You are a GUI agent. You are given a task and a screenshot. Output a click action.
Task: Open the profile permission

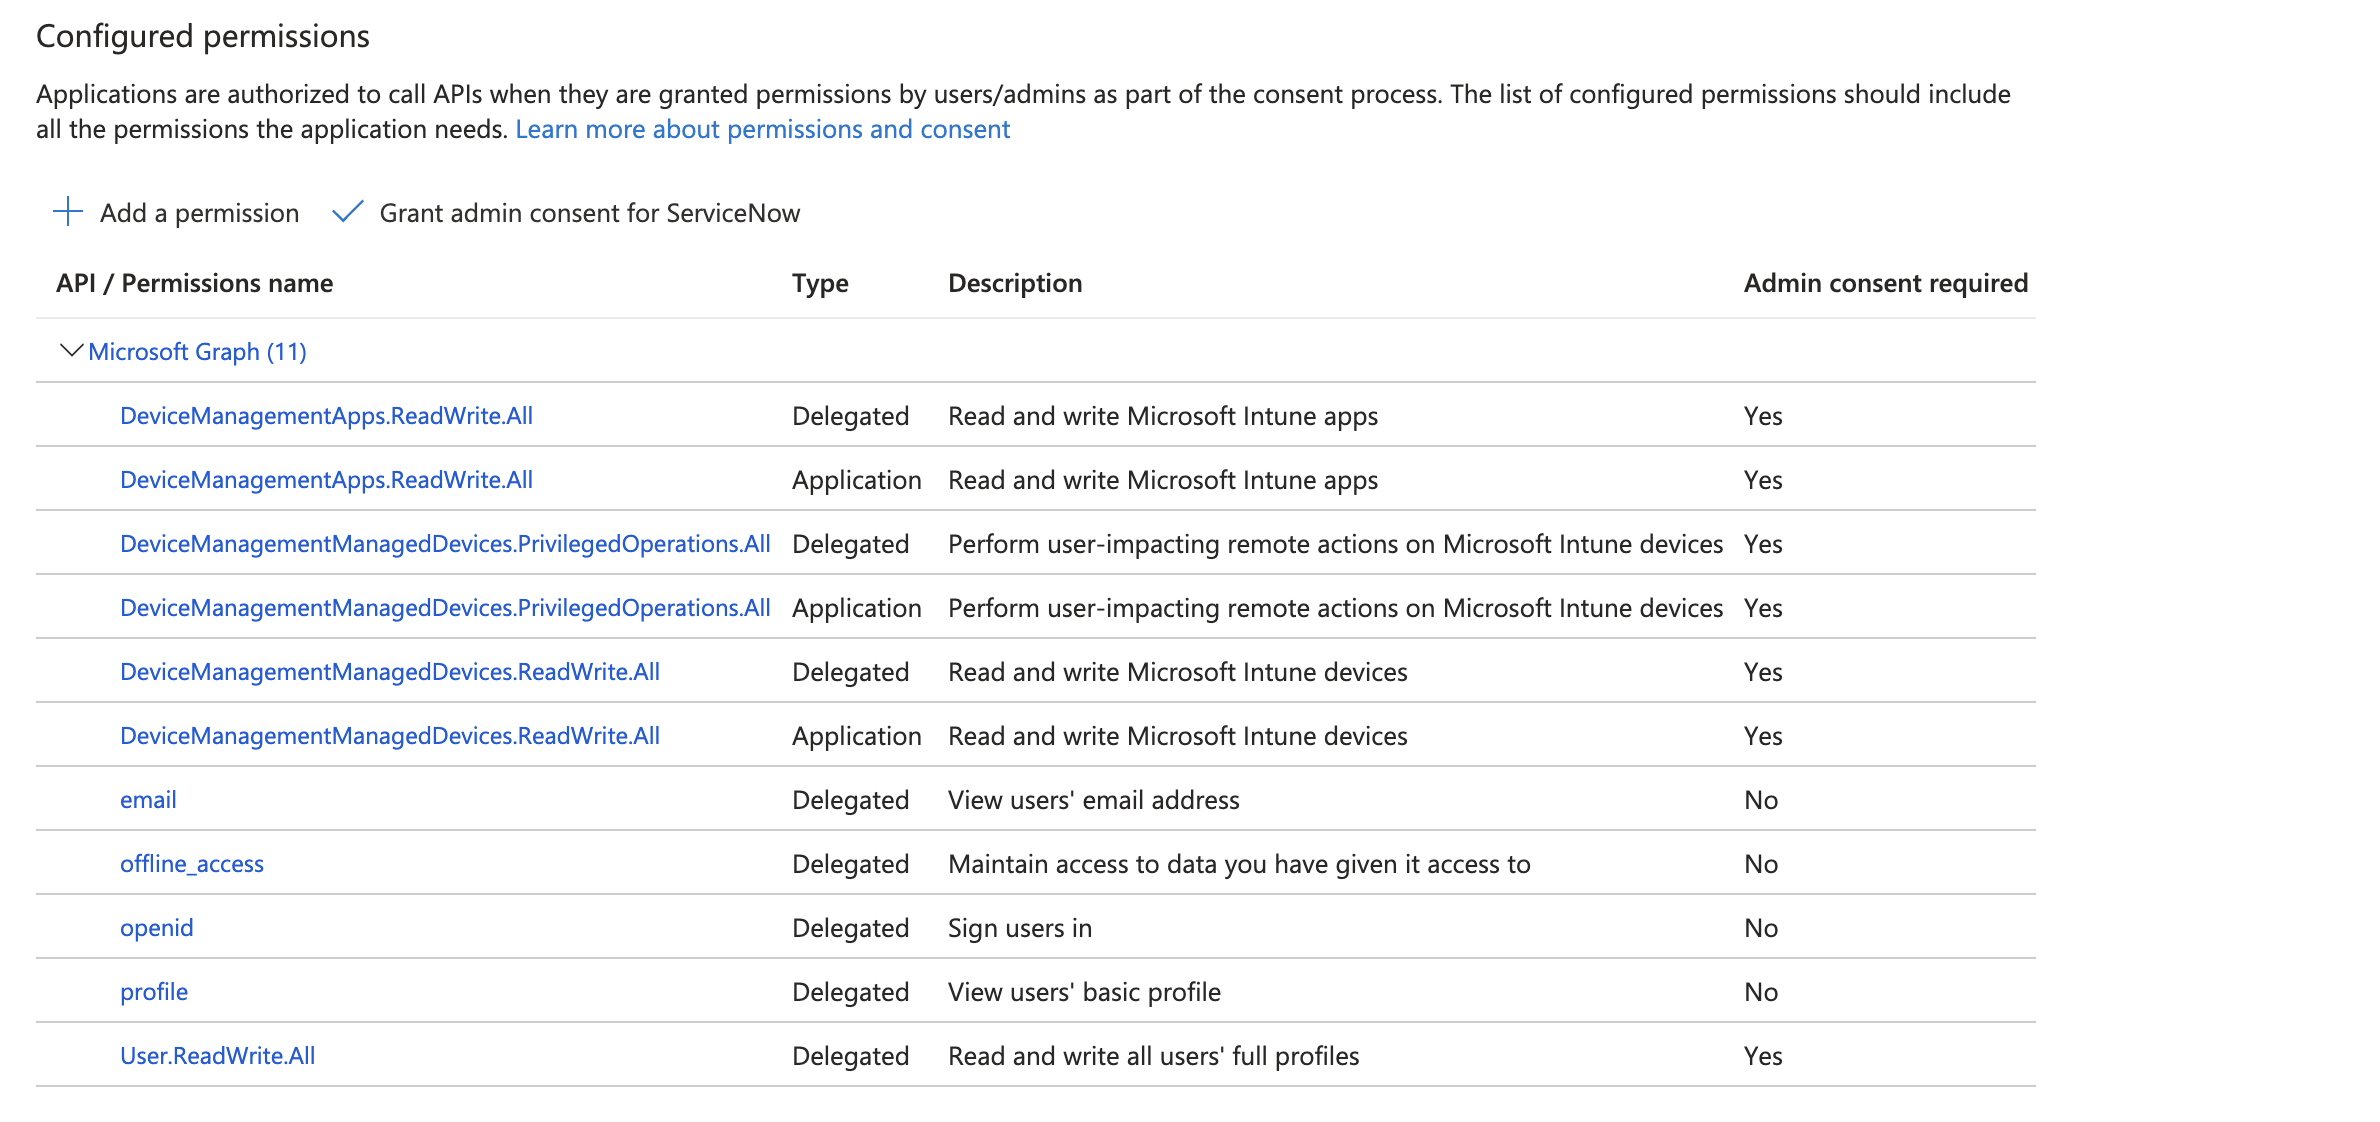click(x=154, y=992)
